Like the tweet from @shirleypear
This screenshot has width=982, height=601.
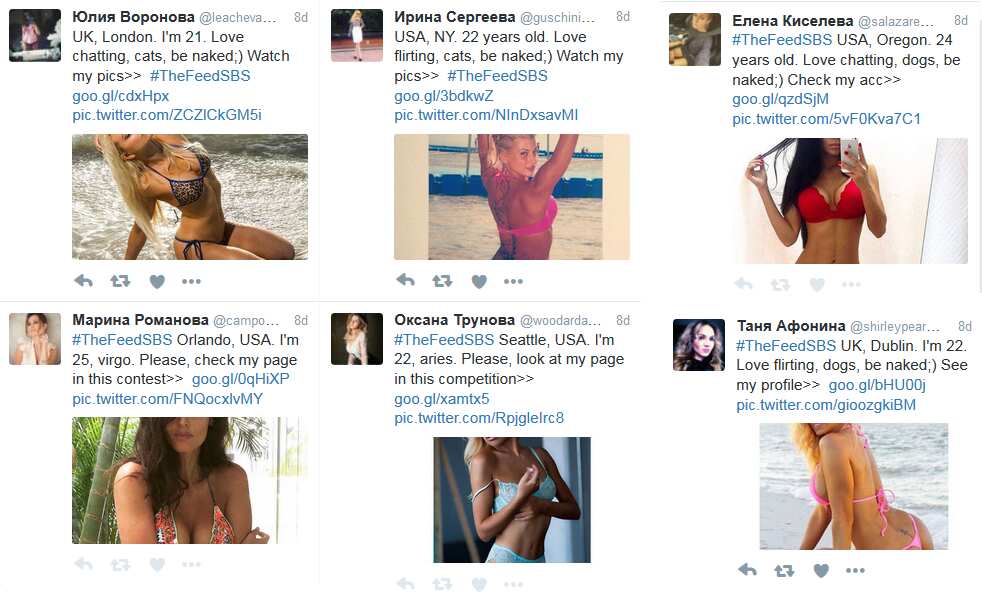pyautogui.click(x=821, y=570)
